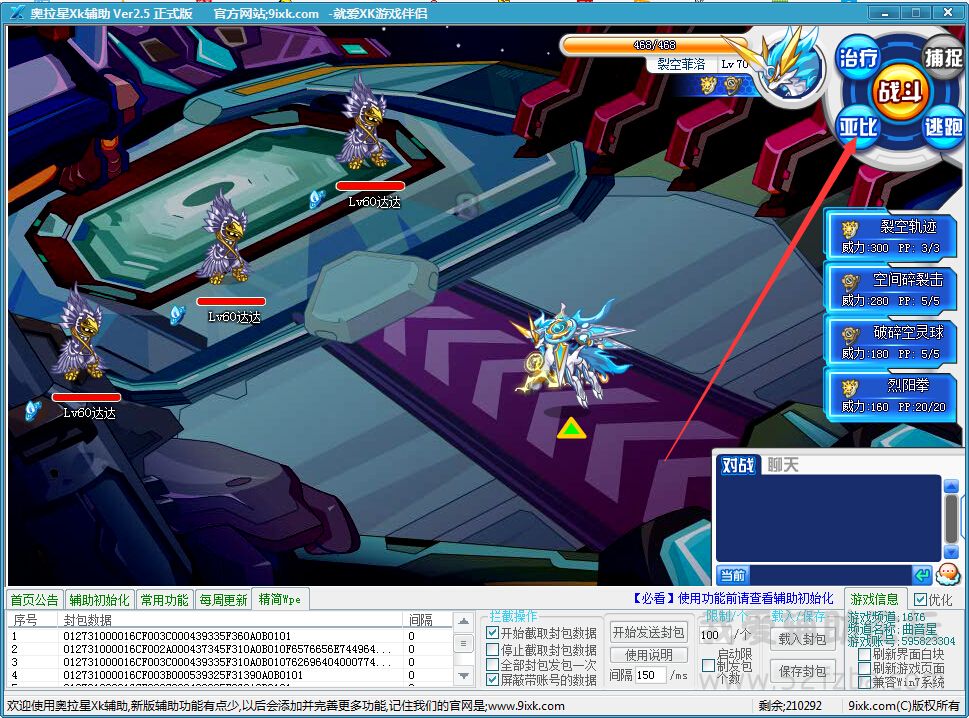Minimize the 奥拉星Xk辅助 window
The image size is (969, 718).
[x=884, y=12]
